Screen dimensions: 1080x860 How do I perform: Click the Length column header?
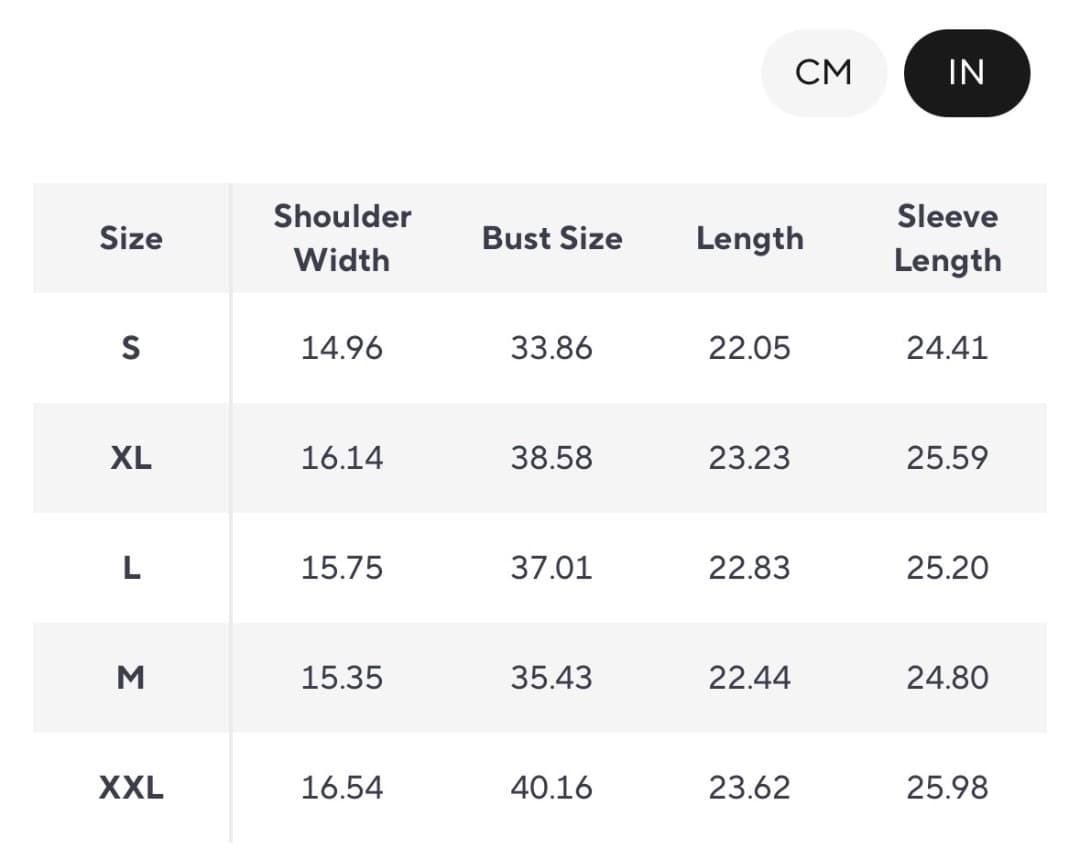pos(750,238)
